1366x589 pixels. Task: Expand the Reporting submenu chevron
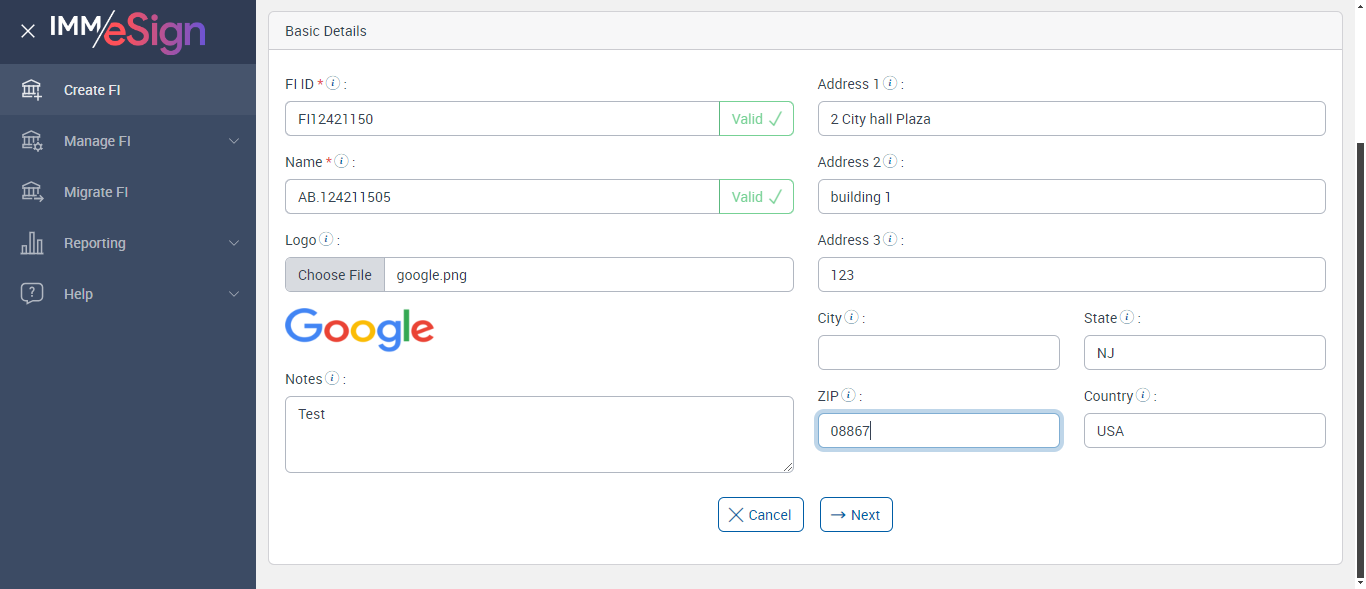pyautogui.click(x=234, y=243)
